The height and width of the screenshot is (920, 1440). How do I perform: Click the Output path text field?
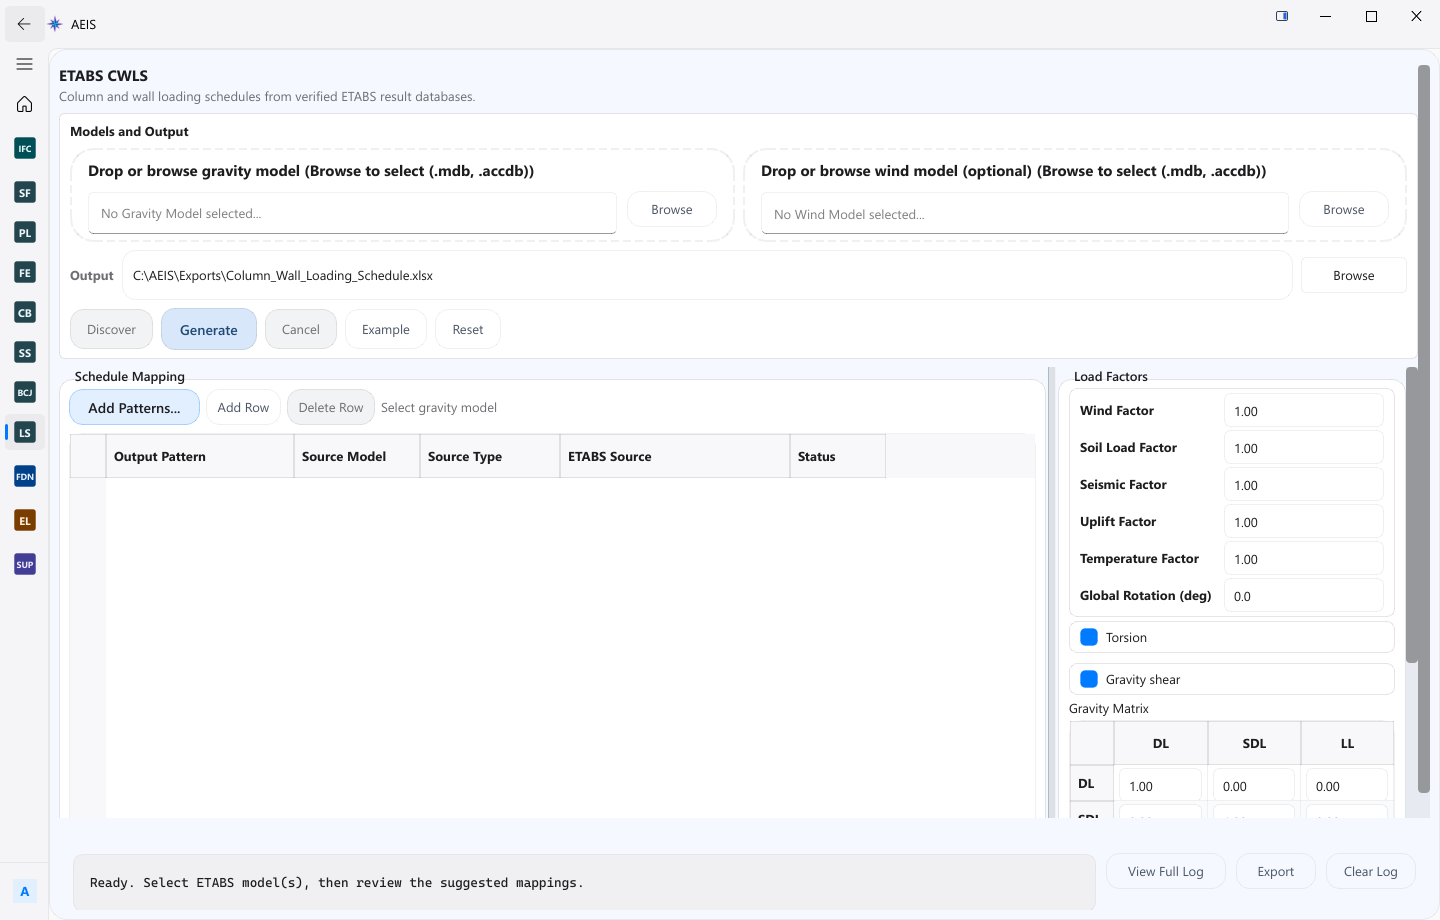[x=707, y=275]
